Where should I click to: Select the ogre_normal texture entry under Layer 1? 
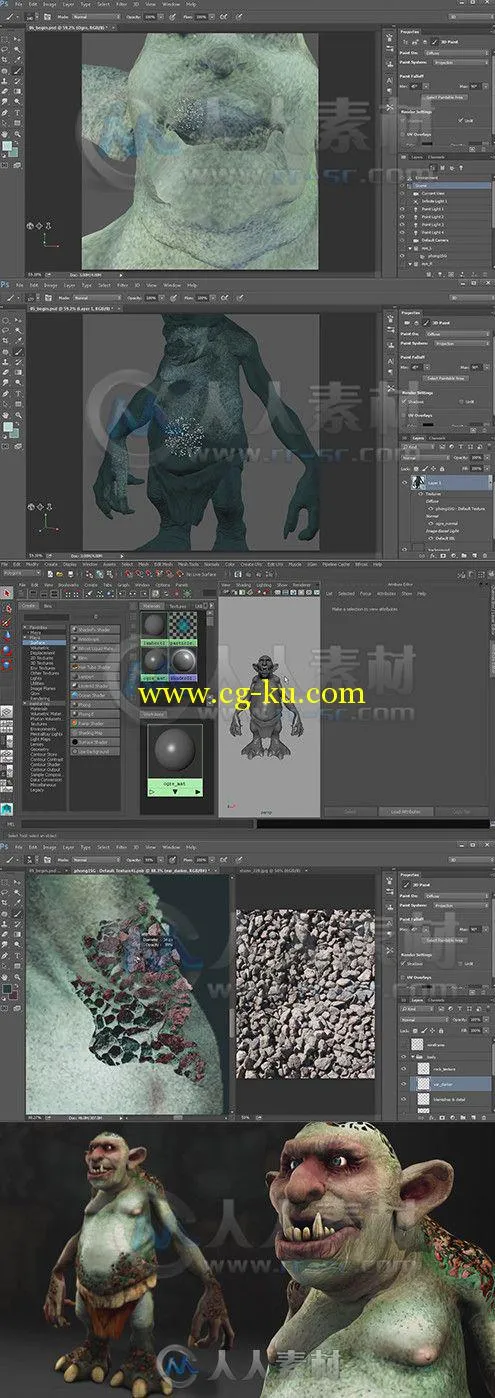pyautogui.click(x=446, y=523)
